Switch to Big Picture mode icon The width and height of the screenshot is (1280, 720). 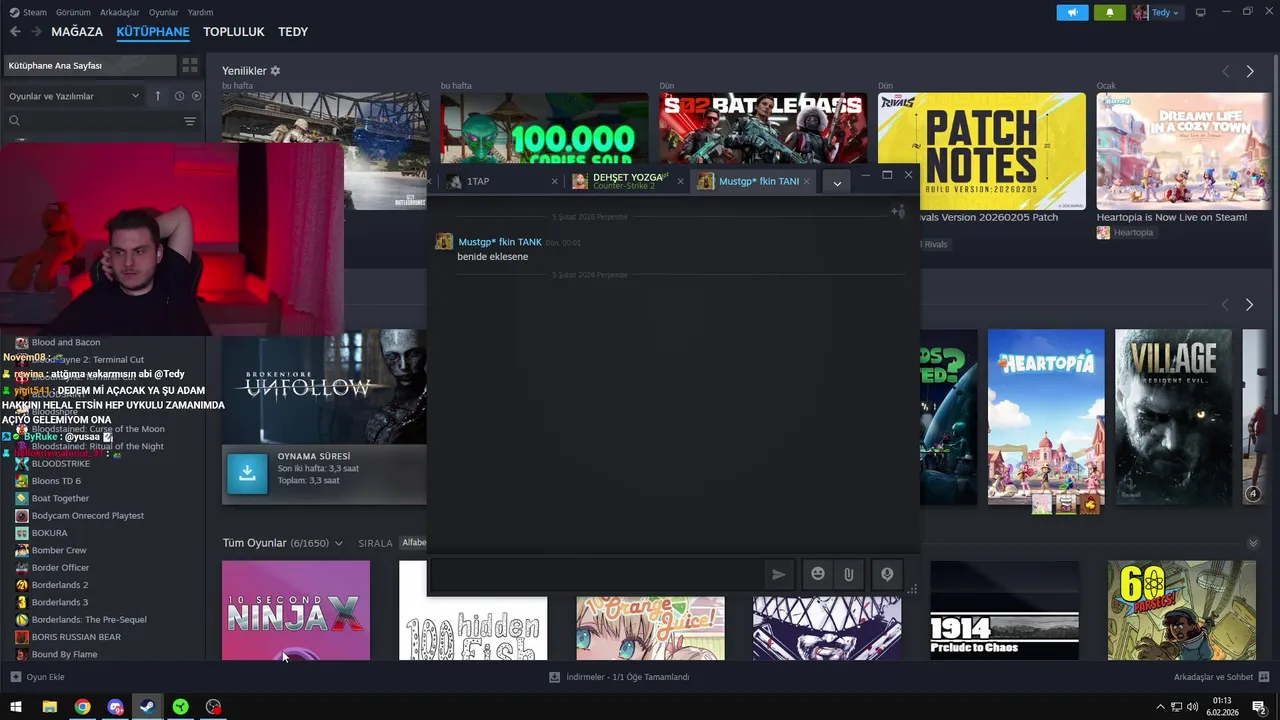pyautogui.click(x=1201, y=13)
